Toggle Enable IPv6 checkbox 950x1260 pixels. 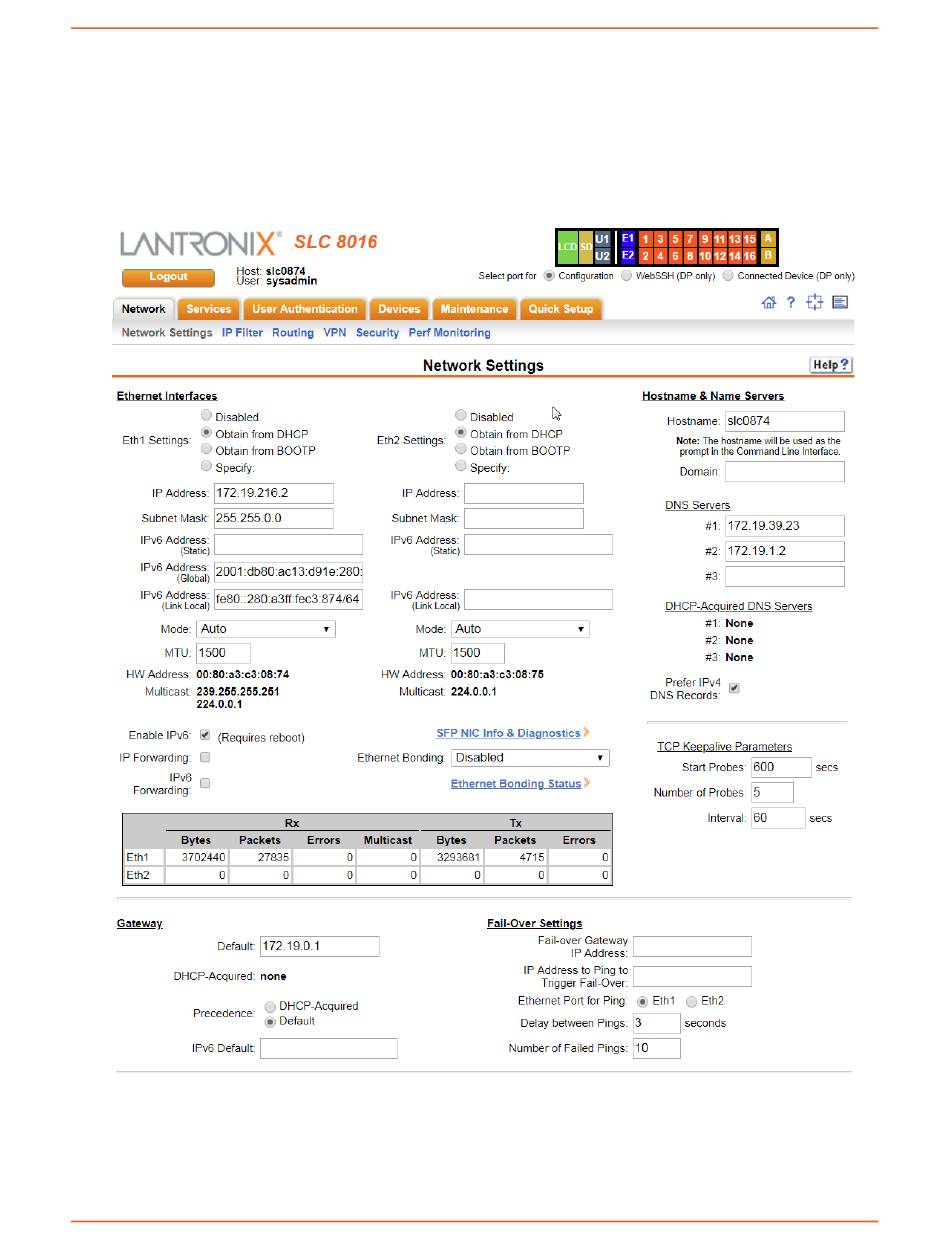(x=205, y=735)
